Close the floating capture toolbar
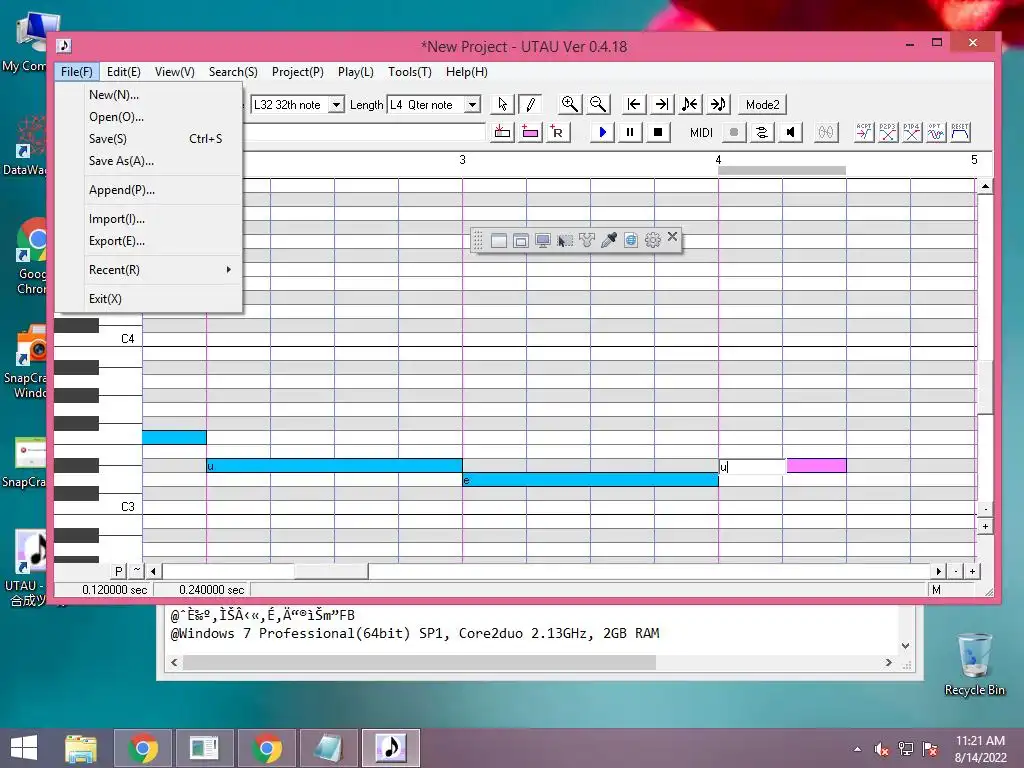This screenshot has width=1024, height=768. [x=673, y=236]
